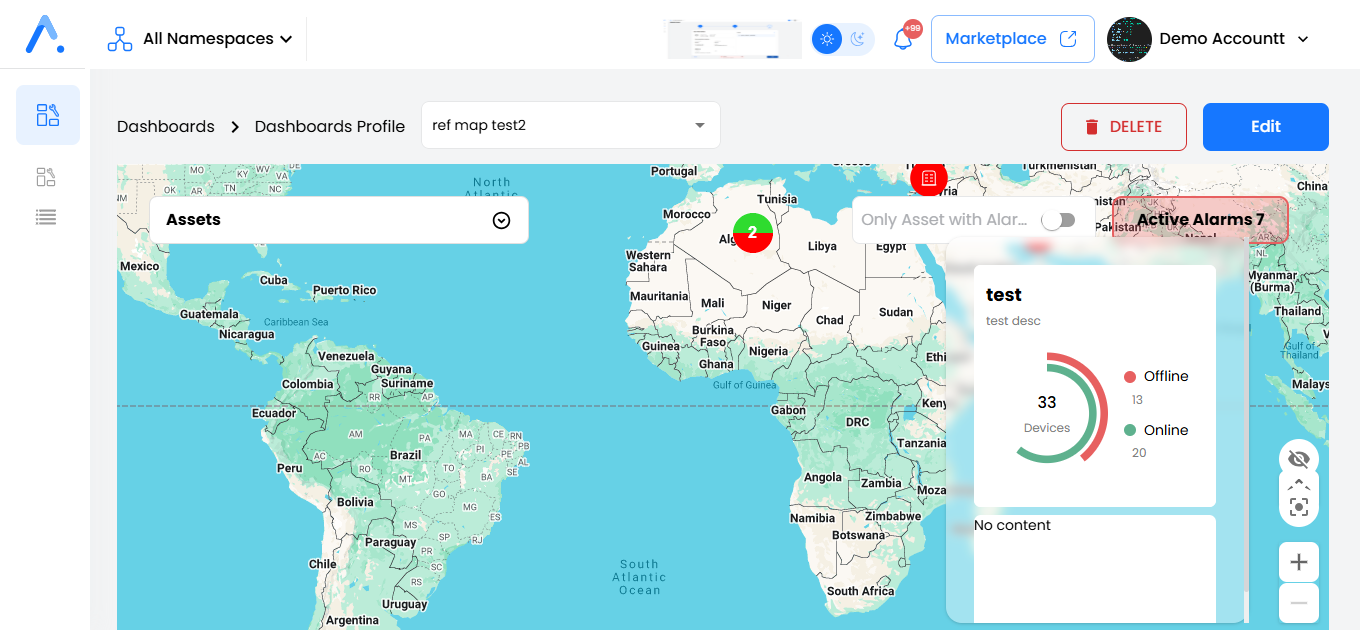Open the list view icon in the left sidebar
Screen dimensions: 1360x630
pyautogui.click(x=45, y=216)
